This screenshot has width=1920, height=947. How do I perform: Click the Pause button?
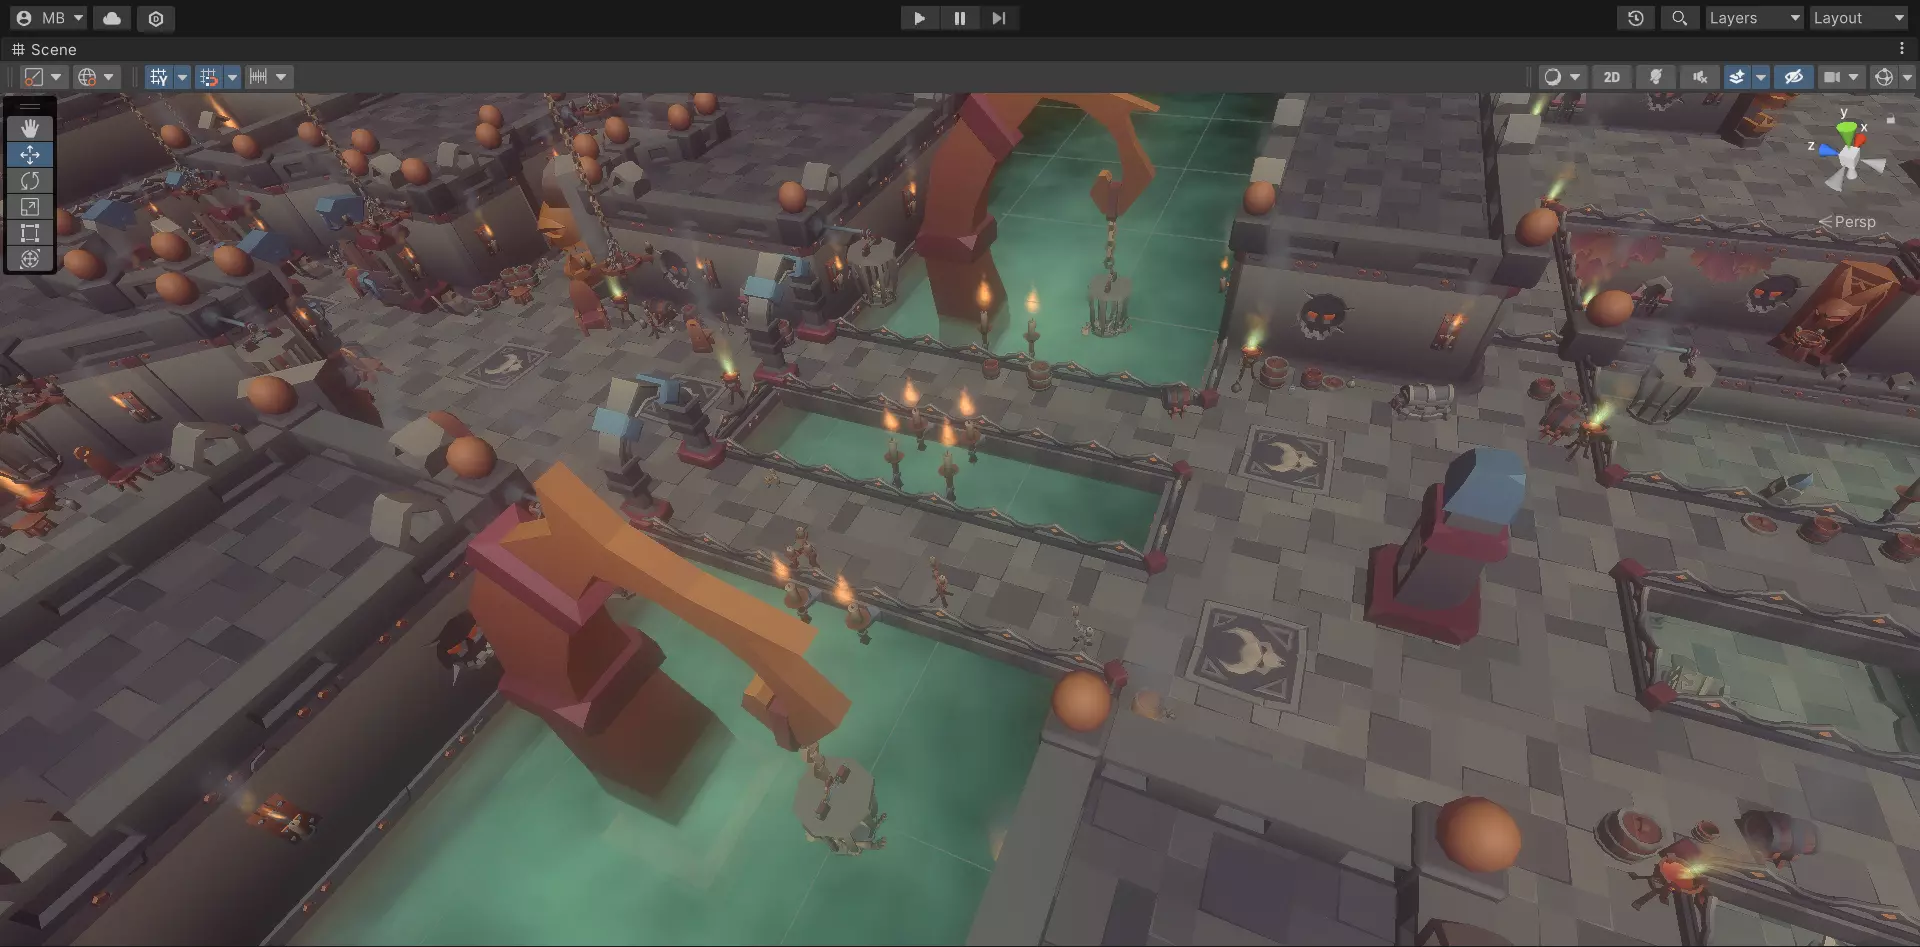click(x=959, y=18)
